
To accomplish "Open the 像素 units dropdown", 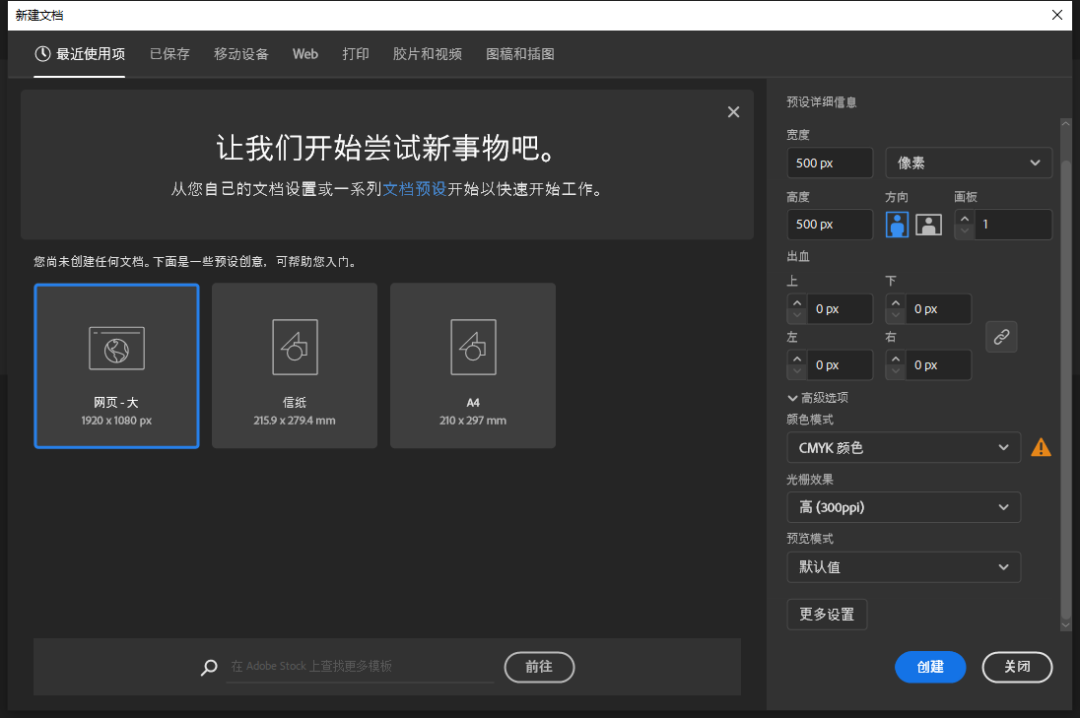I will (x=968, y=163).
